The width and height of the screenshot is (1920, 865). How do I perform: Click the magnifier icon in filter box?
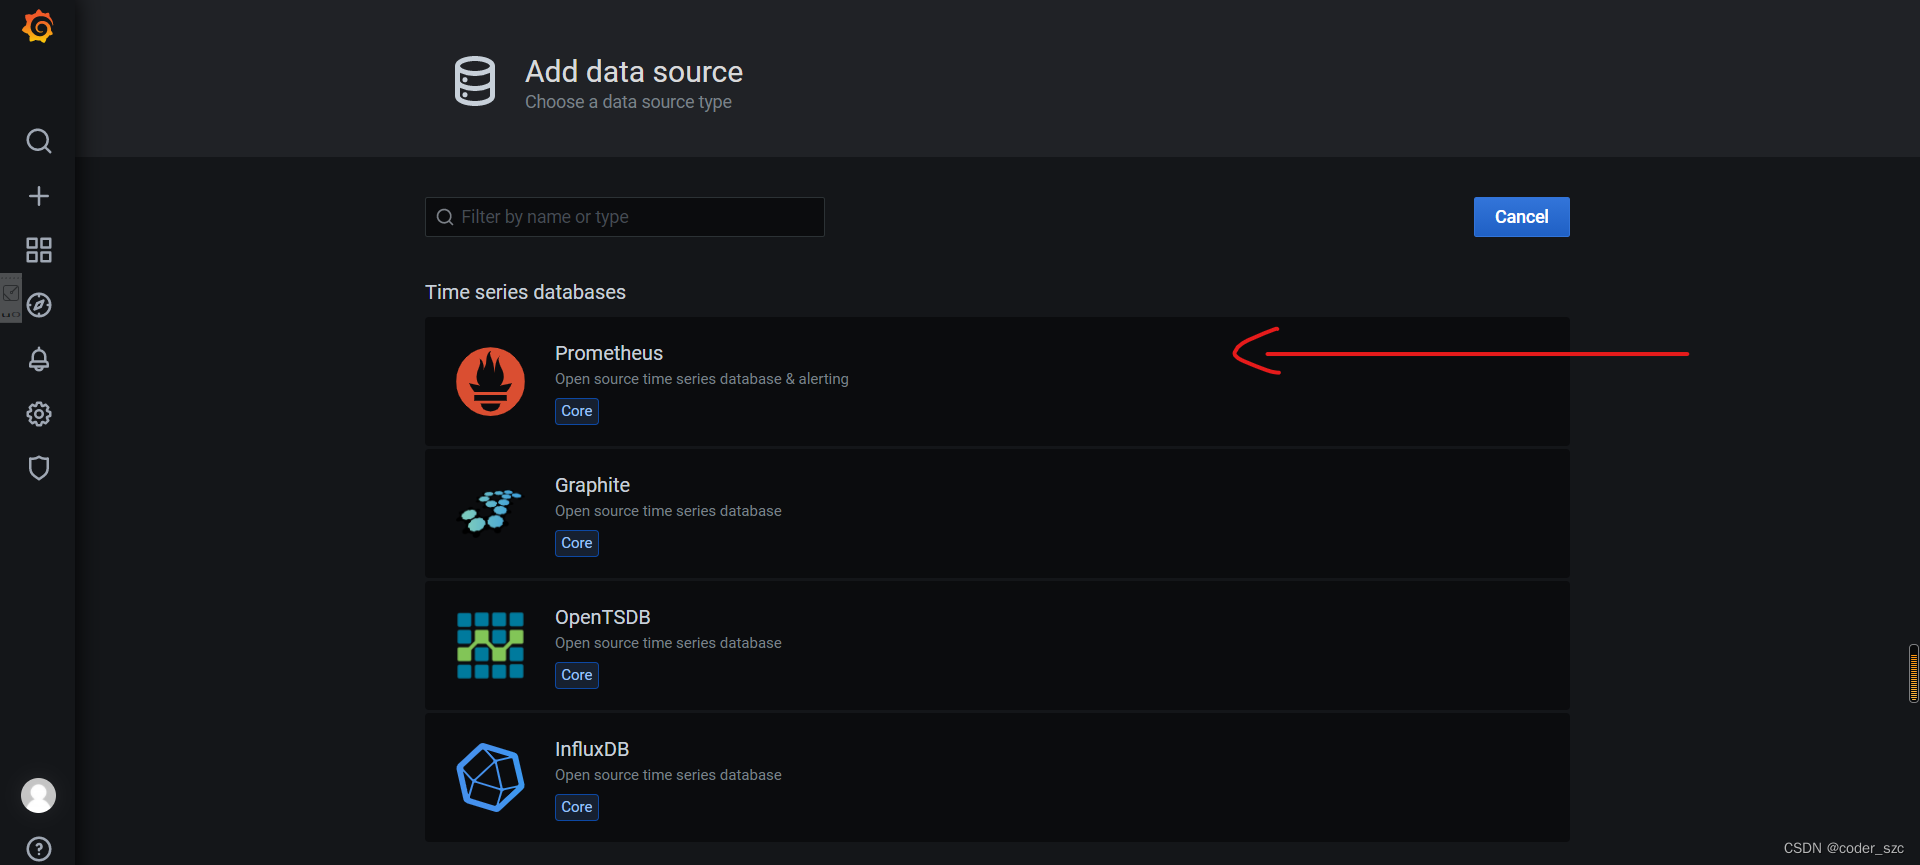[445, 217]
